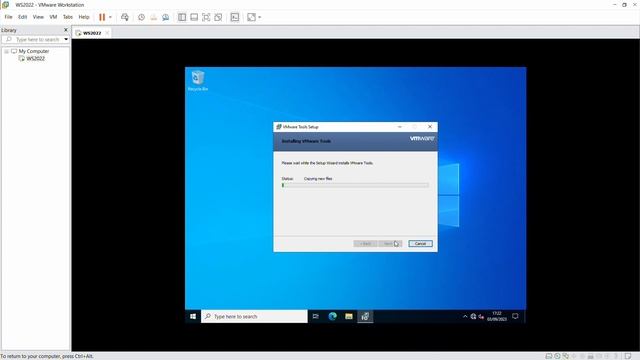Open the console view toolbar icon

235,17
